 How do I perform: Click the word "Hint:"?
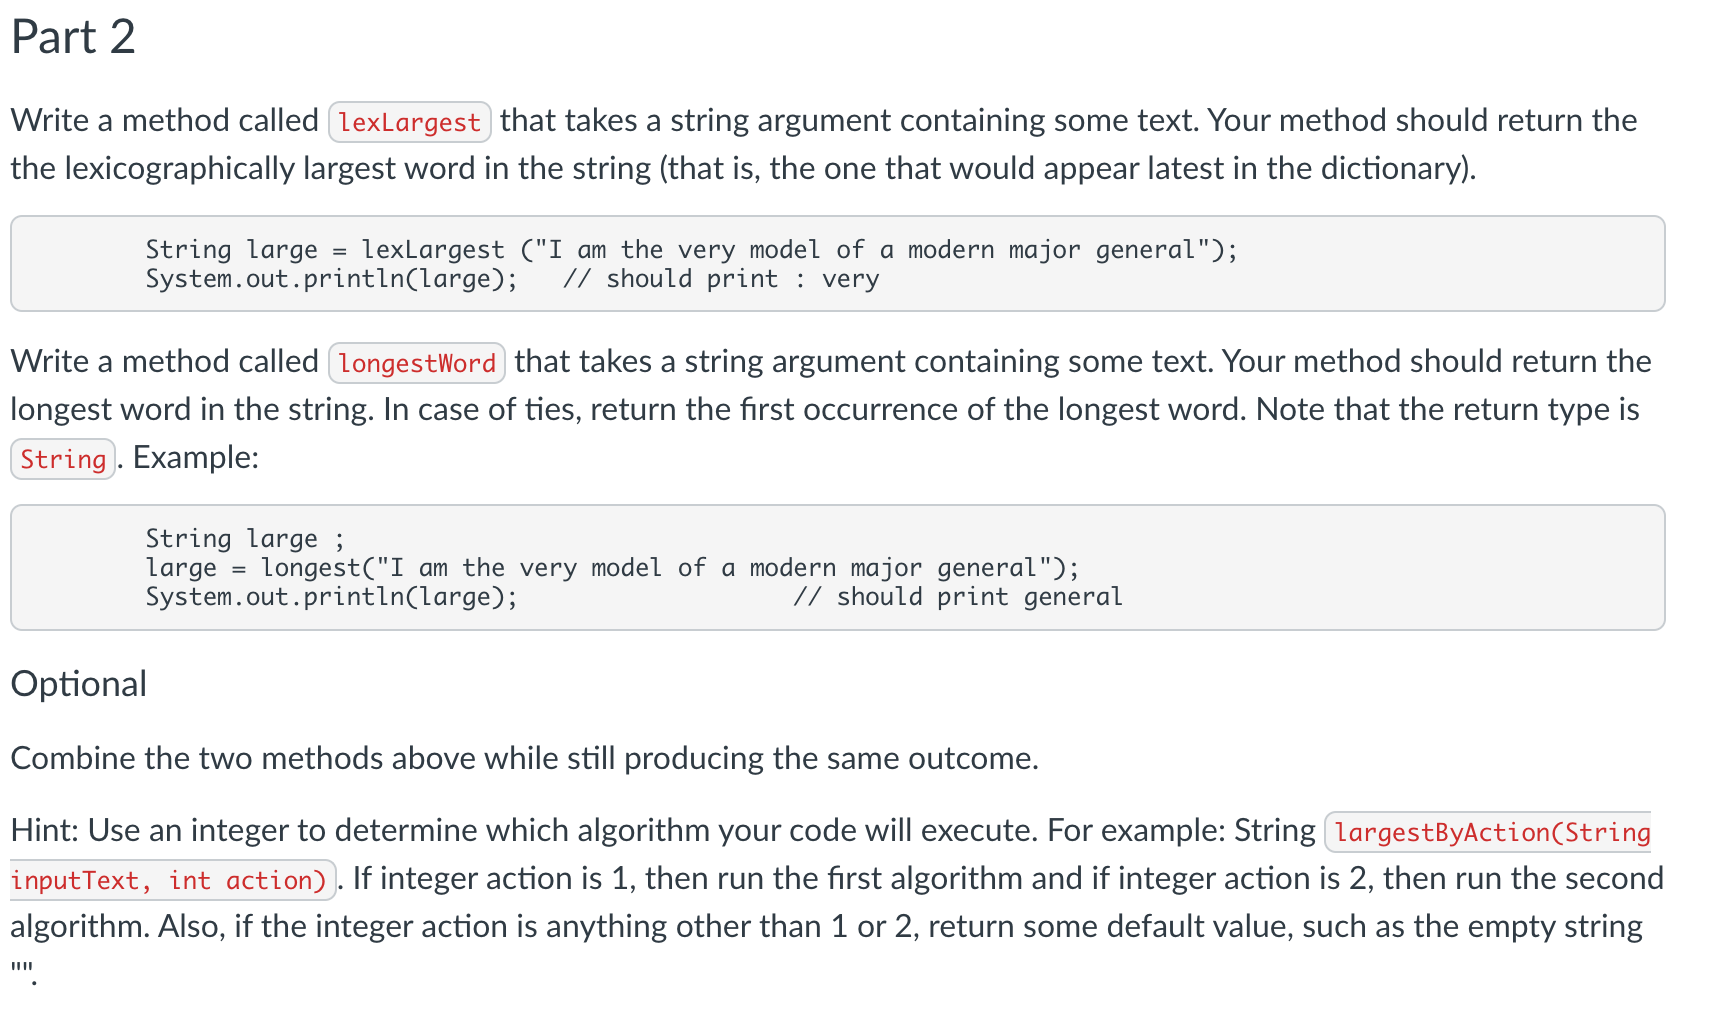click(x=46, y=830)
